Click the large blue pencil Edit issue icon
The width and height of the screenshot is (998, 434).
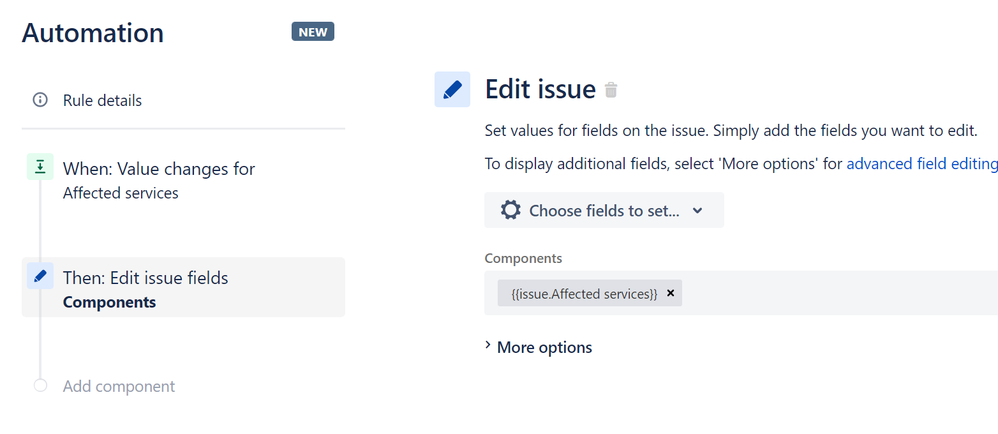pos(452,89)
